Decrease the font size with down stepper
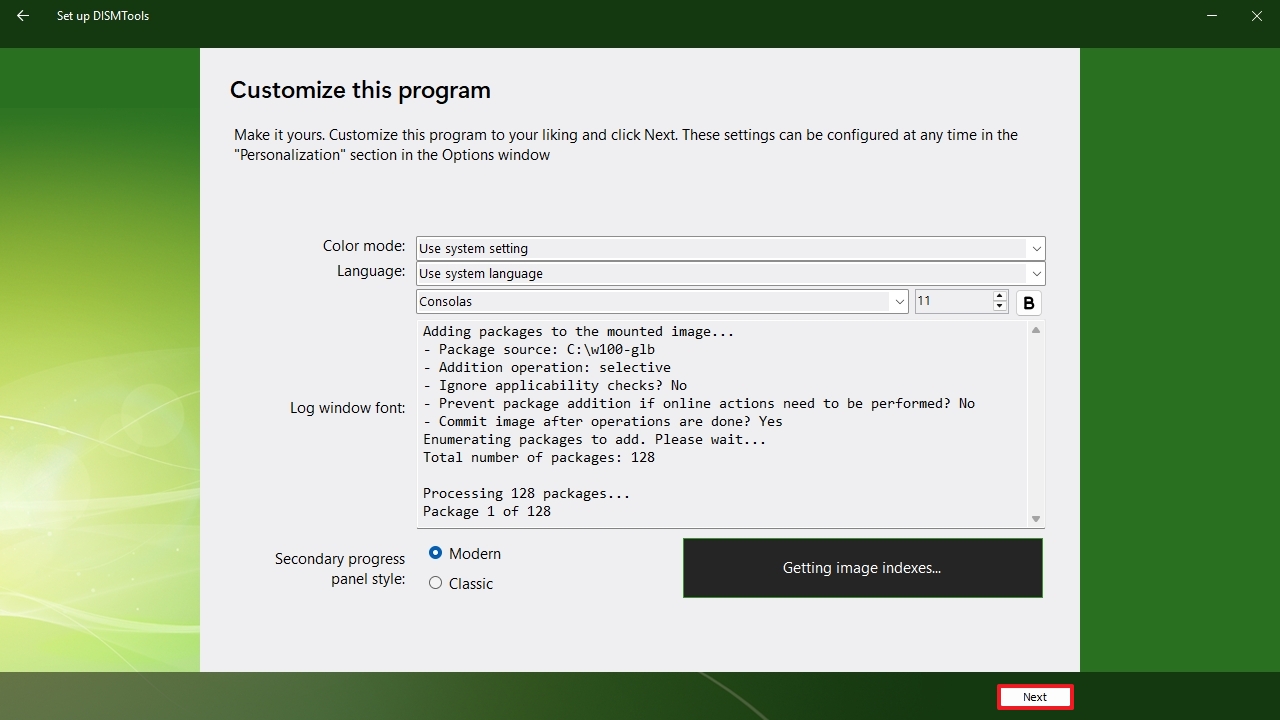This screenshot has height=720, width=1280. pyautogui.click(x=1000, y=306)
